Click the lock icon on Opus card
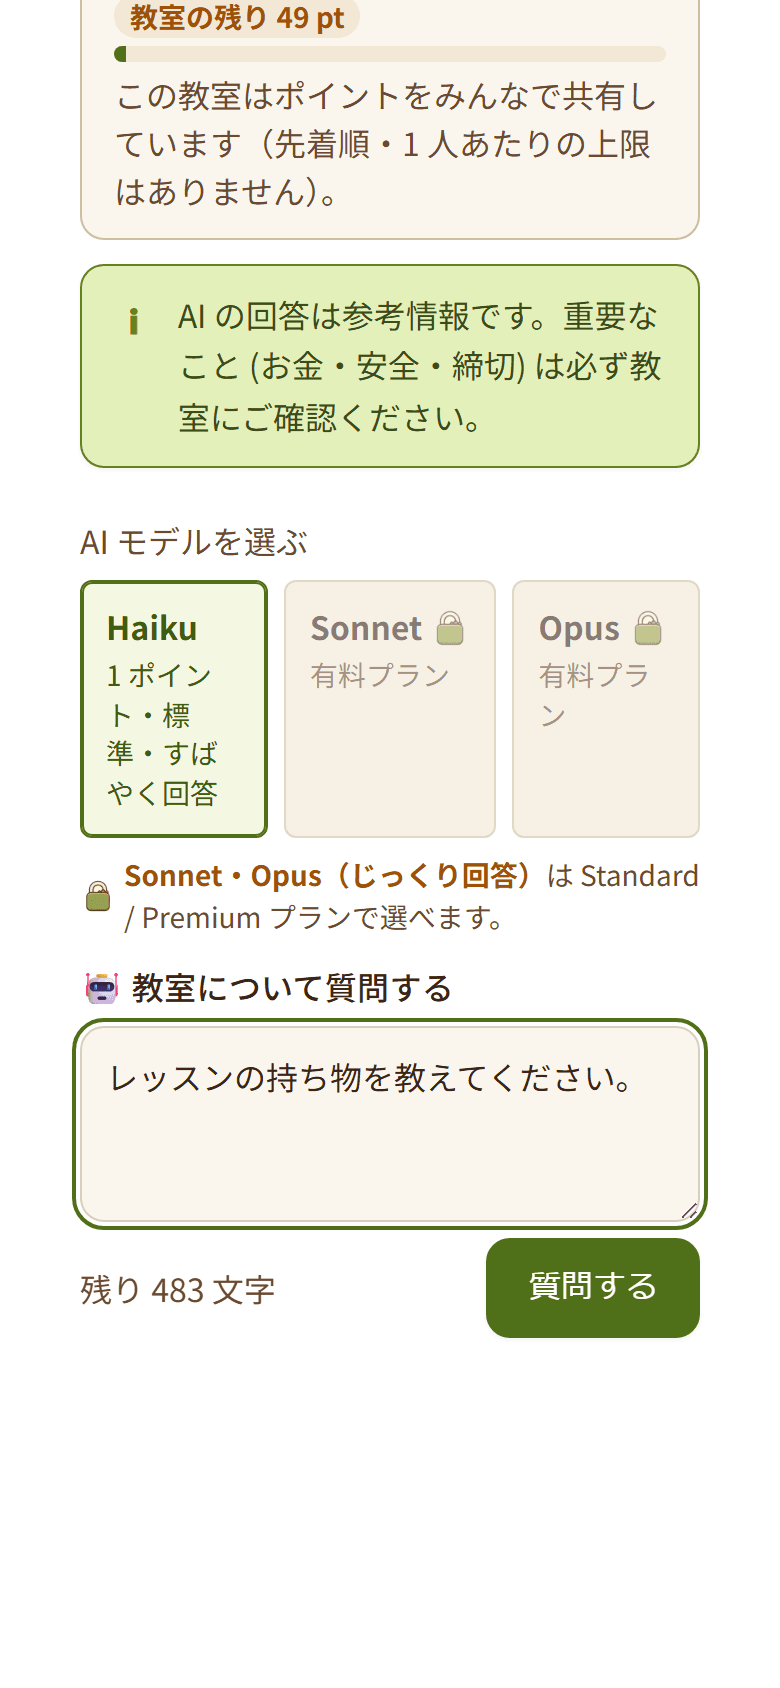This screenshot has height=1688, width=780. tap(648, 628)
